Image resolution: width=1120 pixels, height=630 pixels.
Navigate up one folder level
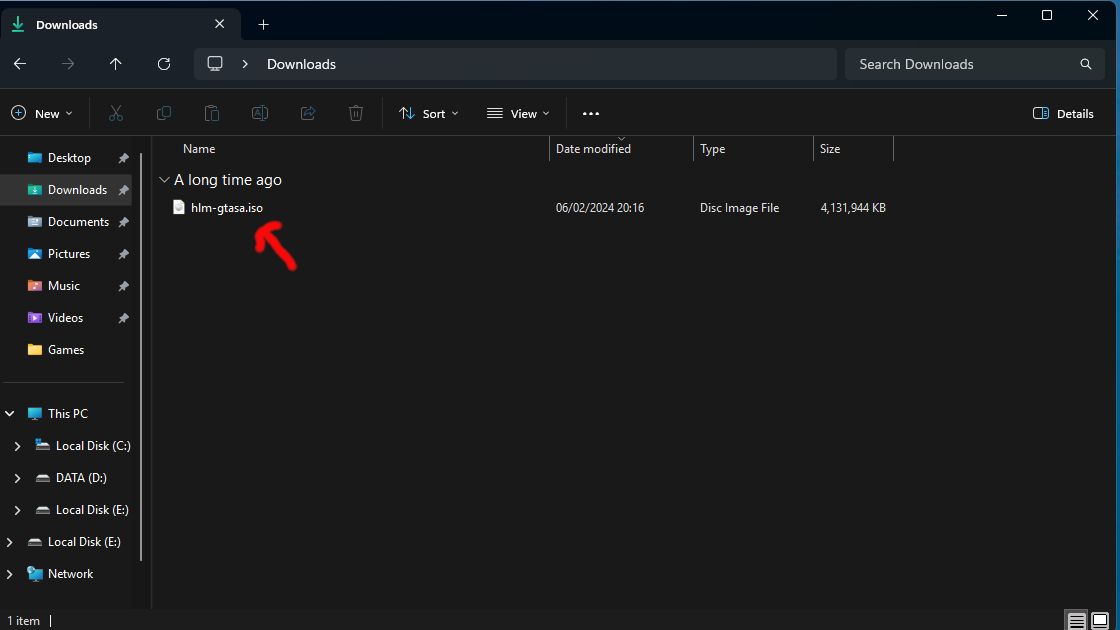coord(116,64)
